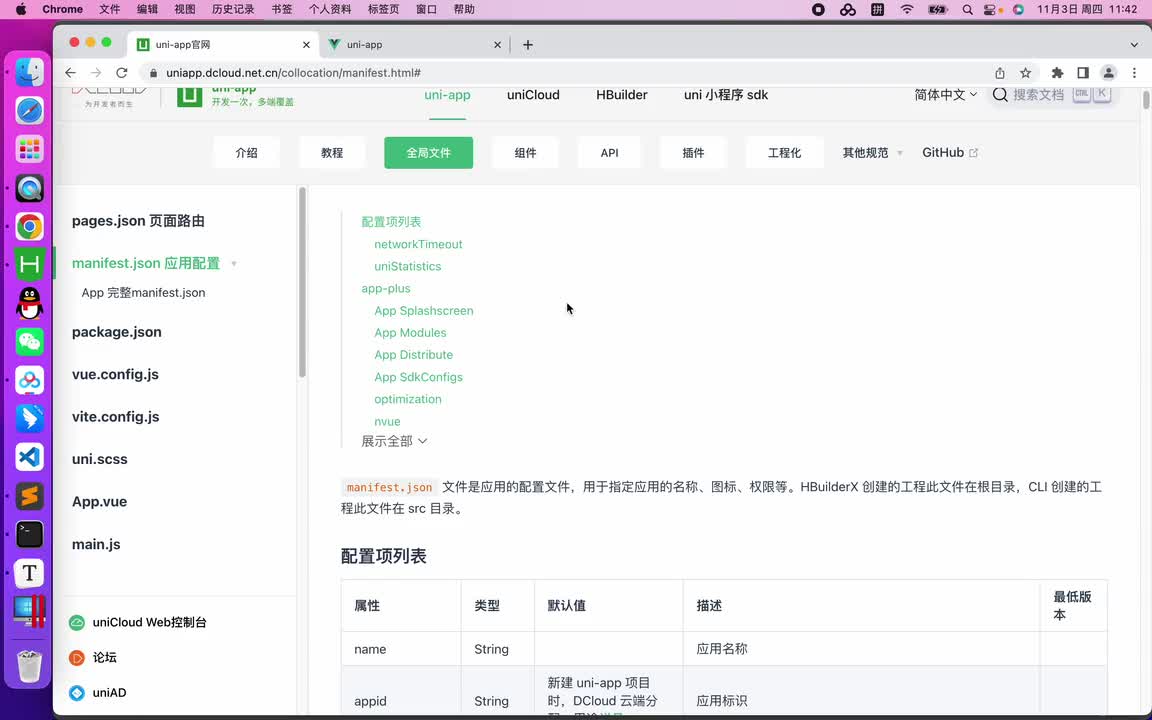Open WeChat from the dock
This screenshot has height=720, width=1152.
coord(29,342)
